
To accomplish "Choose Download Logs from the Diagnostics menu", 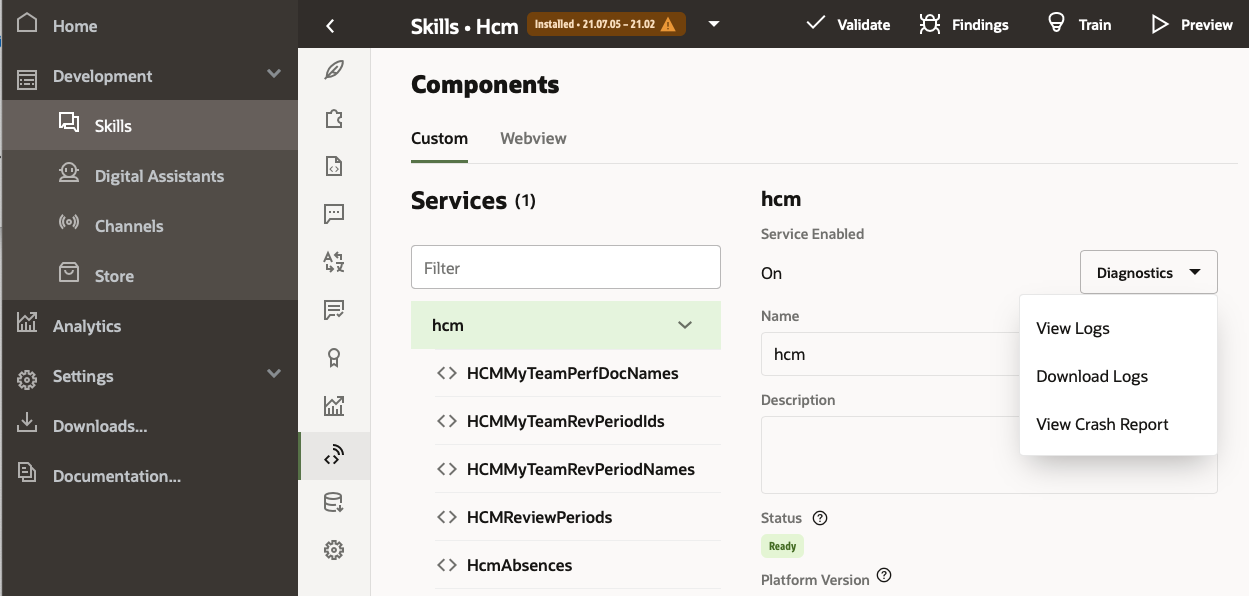I will click(x=1091, y=376).
